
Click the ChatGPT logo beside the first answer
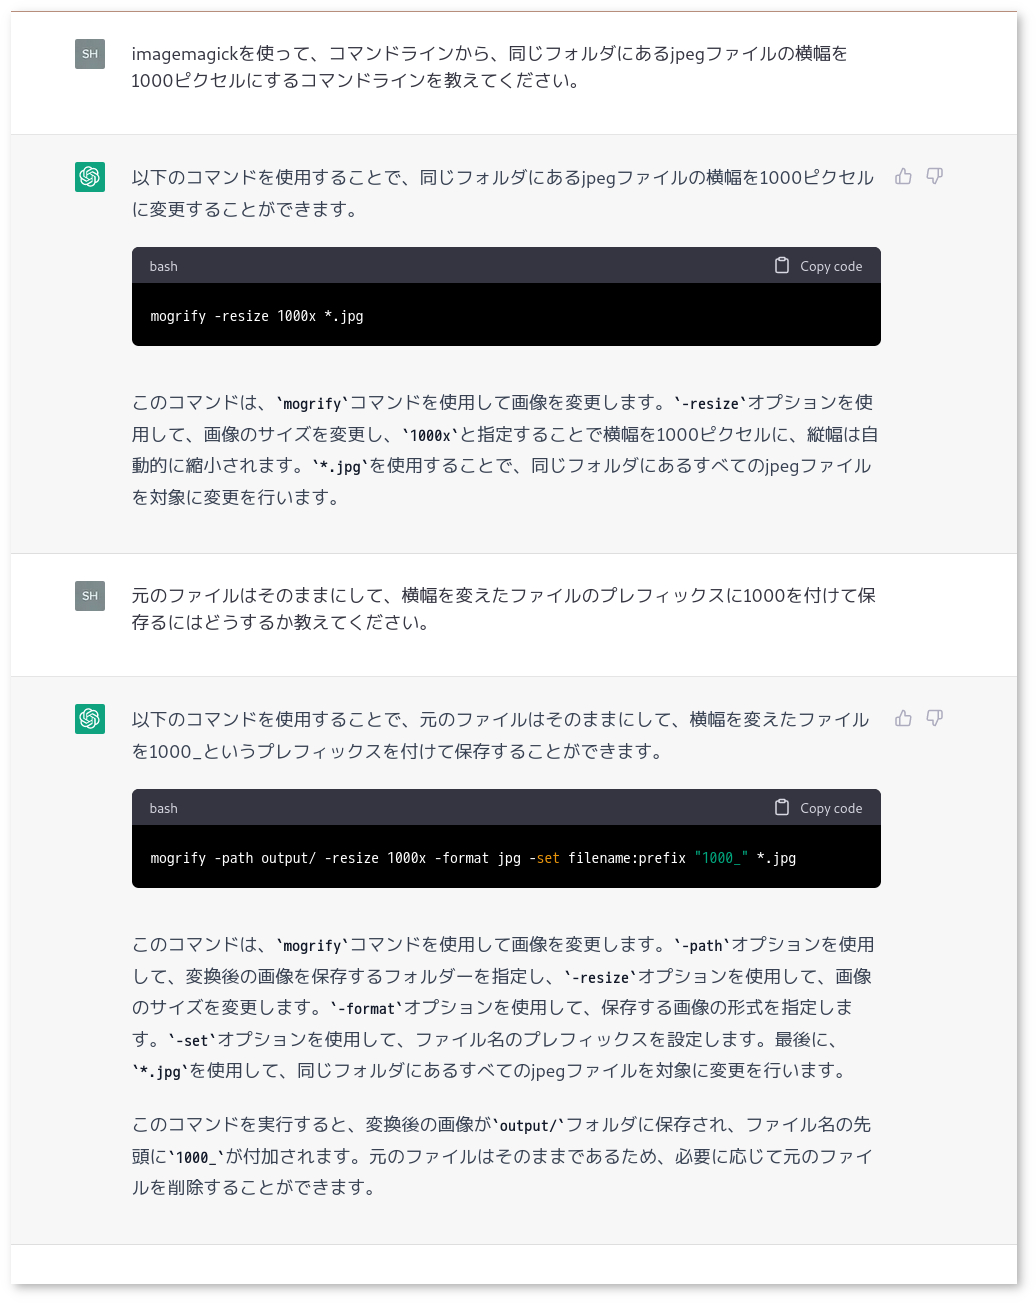pyautogui.click(x=90, y=177)
